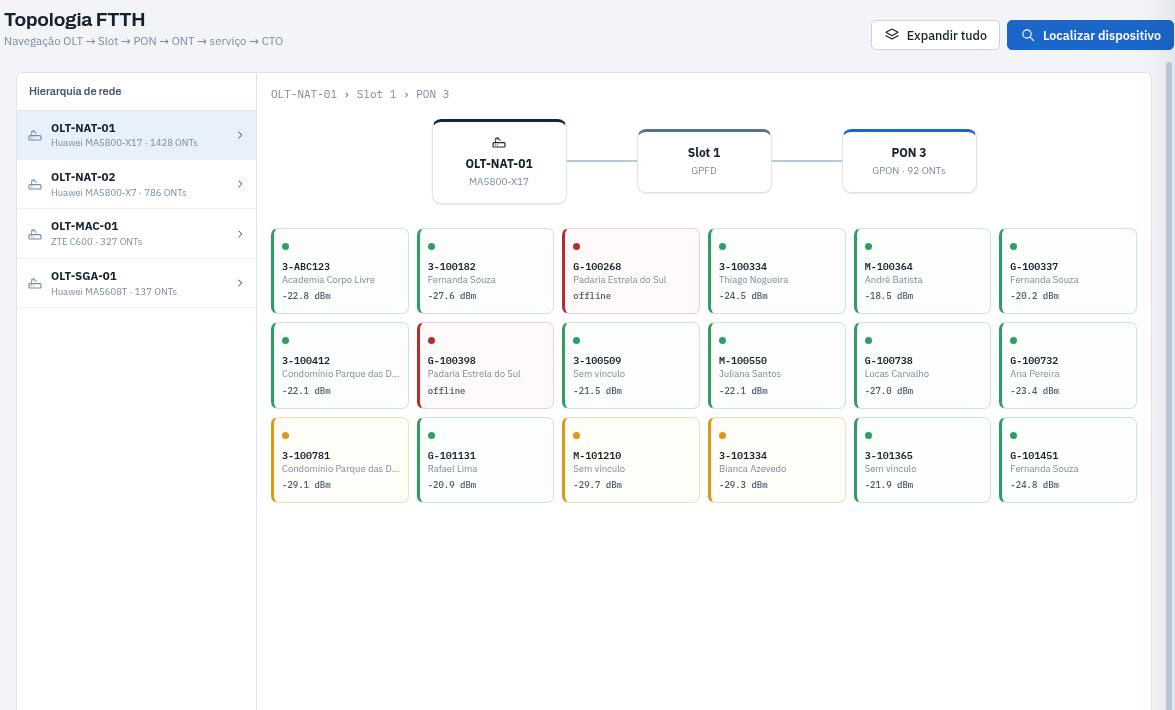Viewport: 1175px width, 710px height.
Task: Click the router icon beside OLT-SGA-01
Action: [34, 283]
